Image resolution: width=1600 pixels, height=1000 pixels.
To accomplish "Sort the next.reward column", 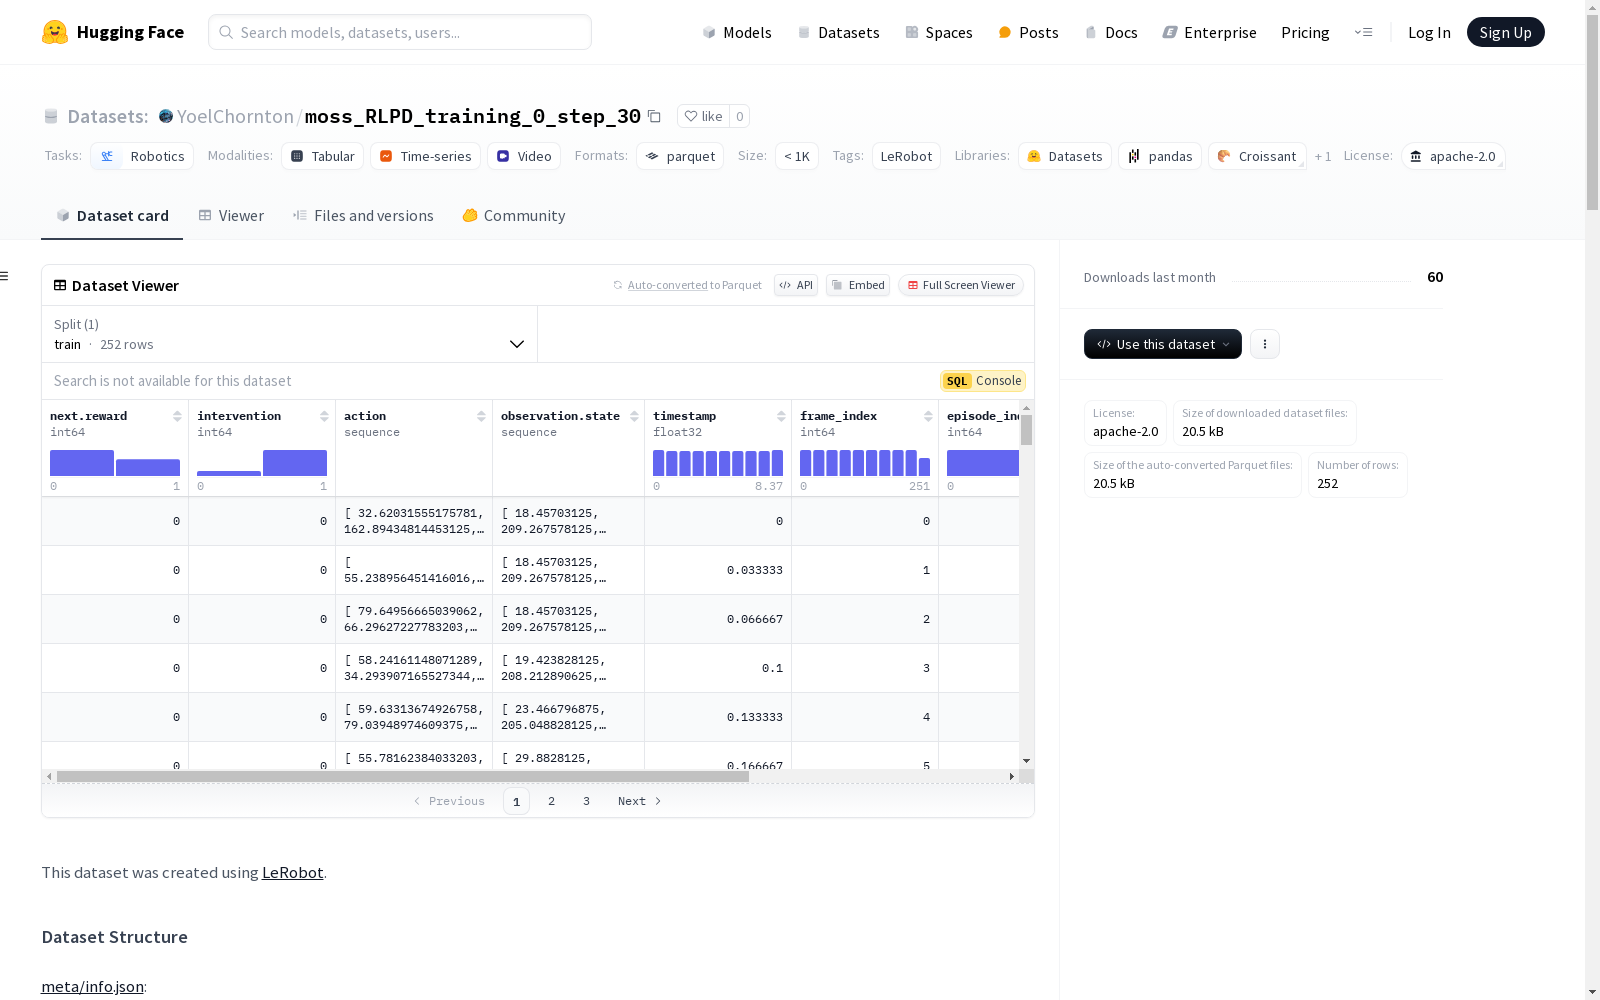I will click(x=177, y=416).
